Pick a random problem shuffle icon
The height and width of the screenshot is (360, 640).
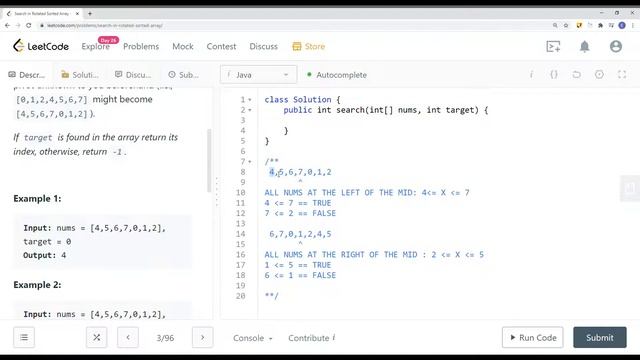click(x=97, y=338)
